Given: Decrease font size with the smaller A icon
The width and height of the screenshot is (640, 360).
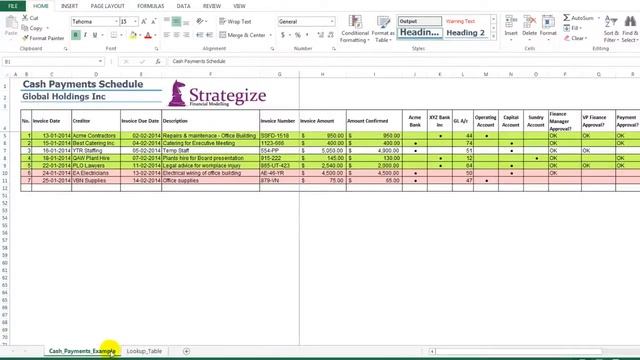Looking at the screenshot, I should pos(153,21).
